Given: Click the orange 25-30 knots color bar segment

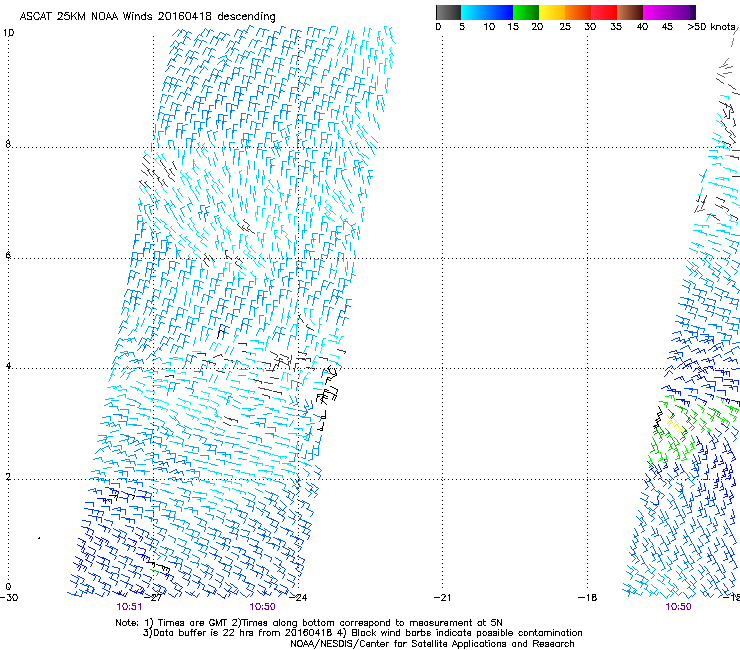Looking at the screenshot, I should (x=578, y=12).
